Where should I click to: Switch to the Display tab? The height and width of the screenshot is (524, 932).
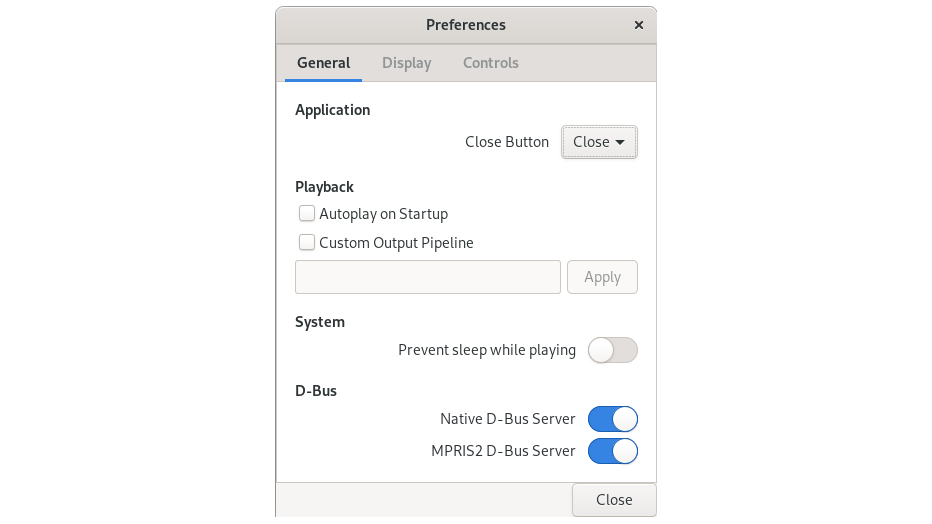pos(406,63)
